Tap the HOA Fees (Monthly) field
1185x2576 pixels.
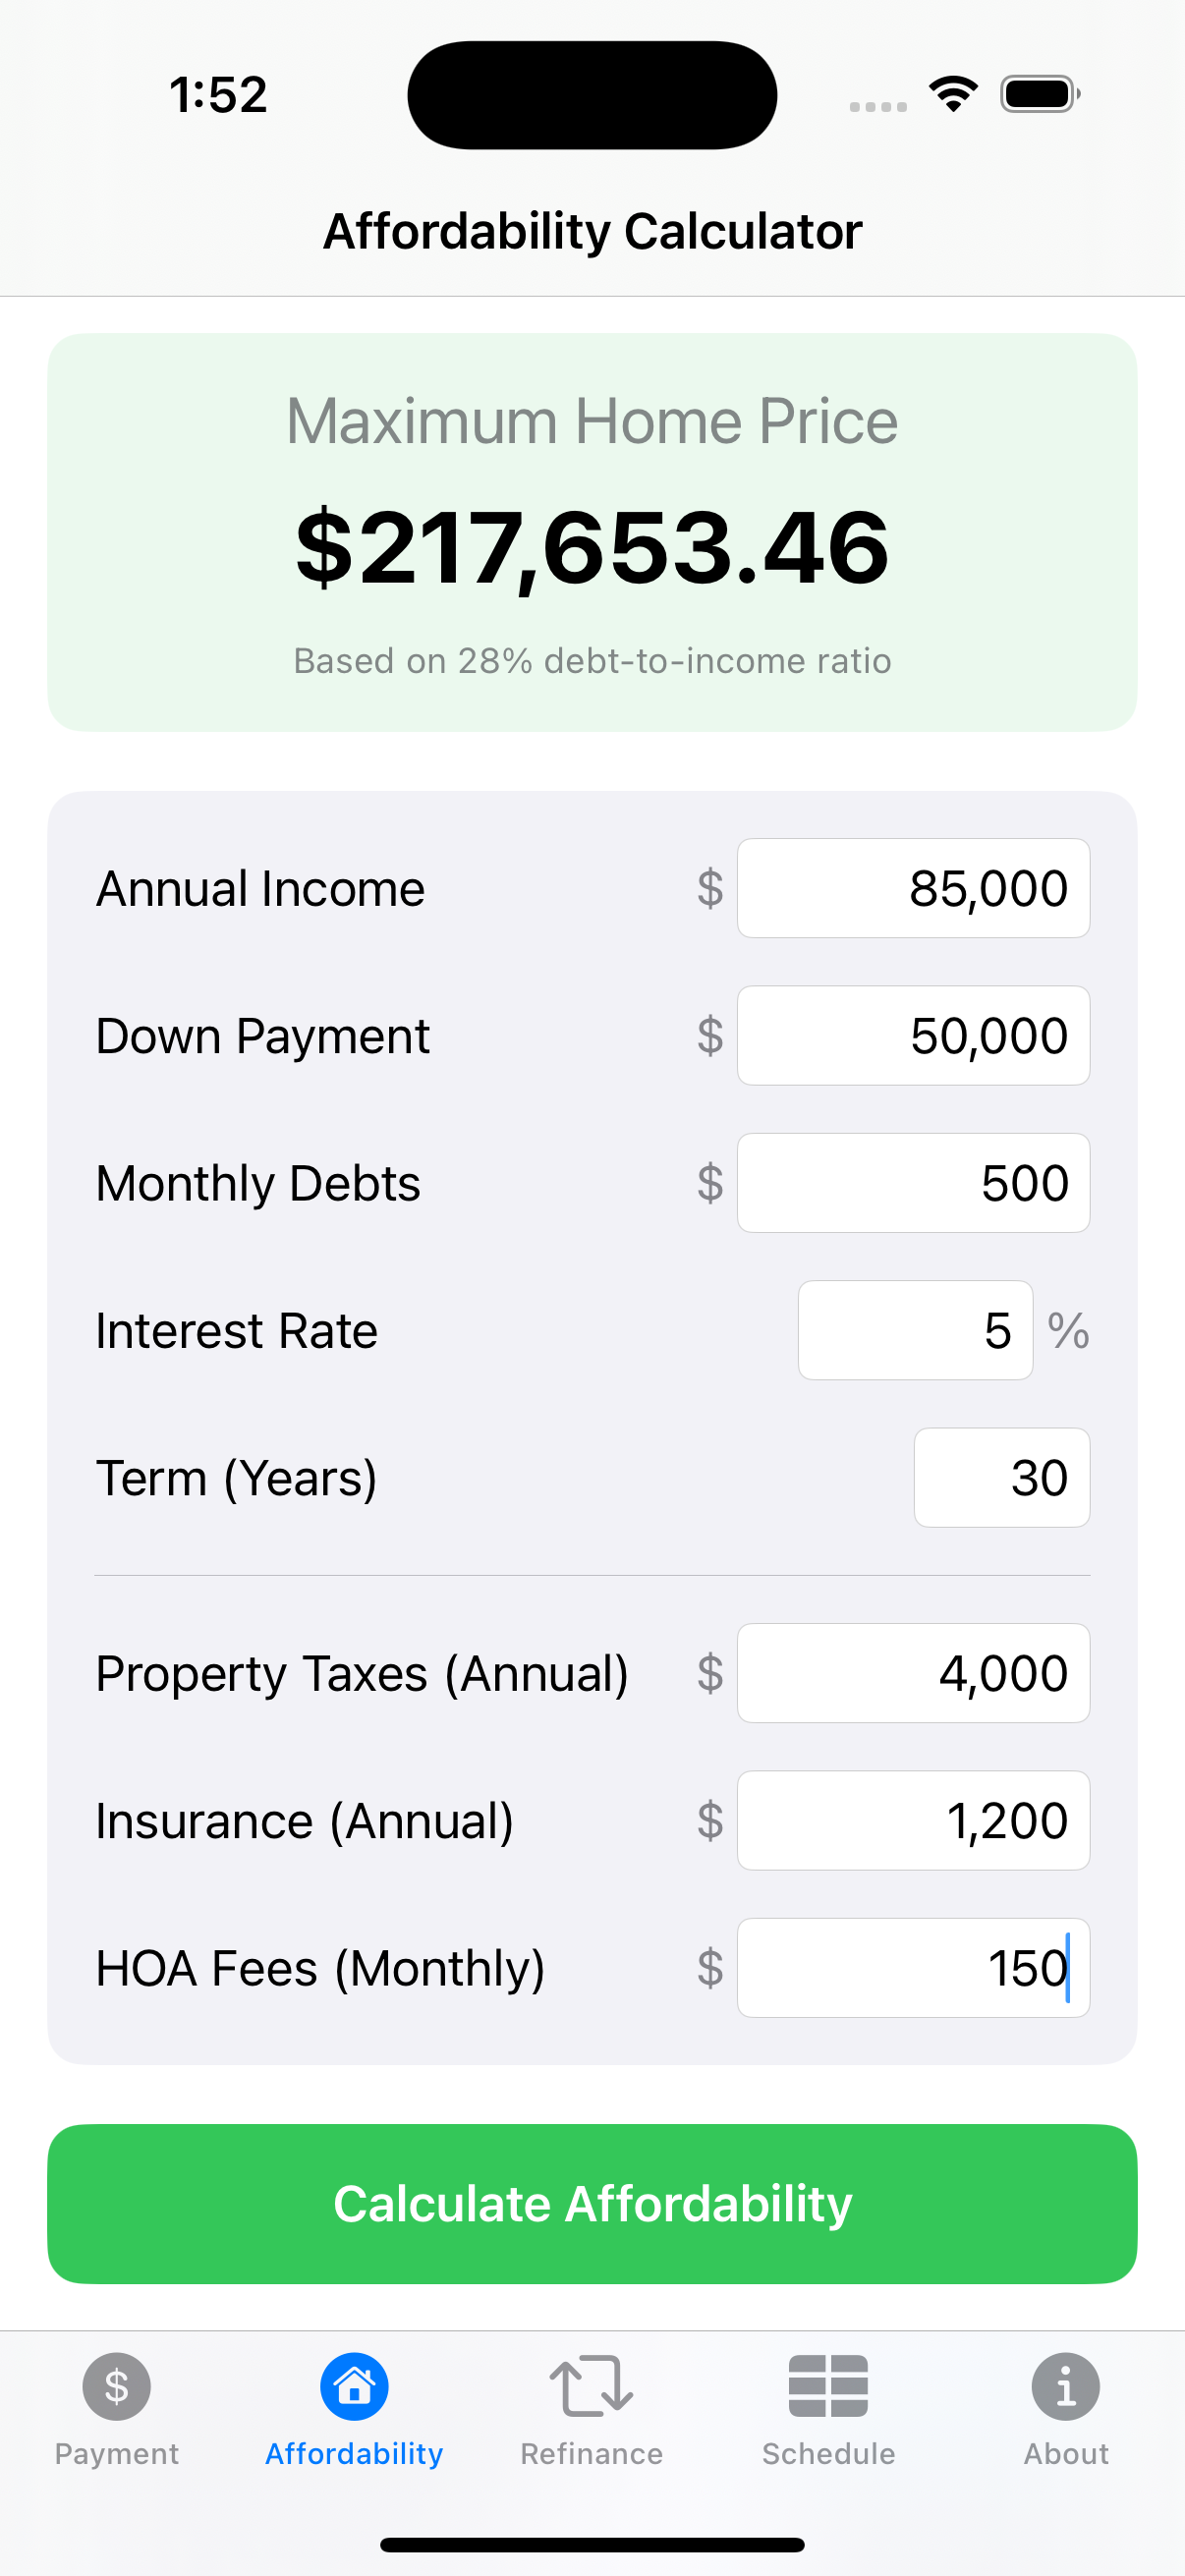[913, 1967]
